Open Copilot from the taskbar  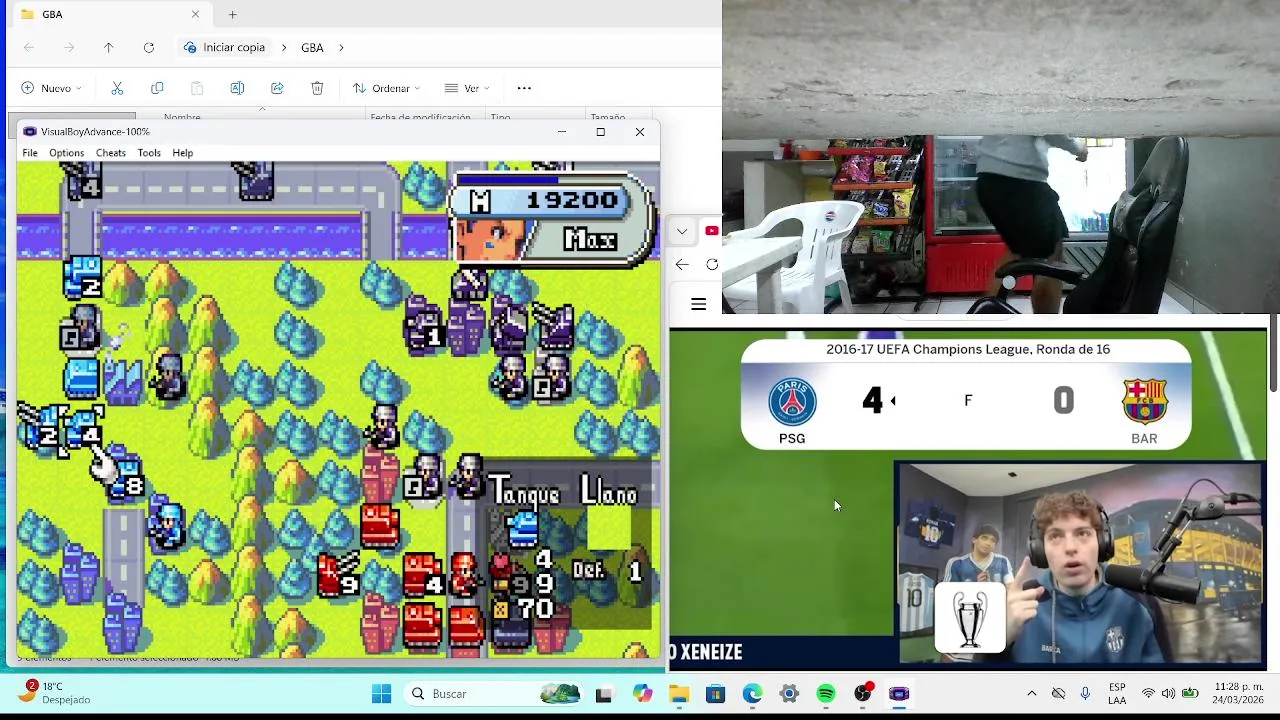[641, 693]
